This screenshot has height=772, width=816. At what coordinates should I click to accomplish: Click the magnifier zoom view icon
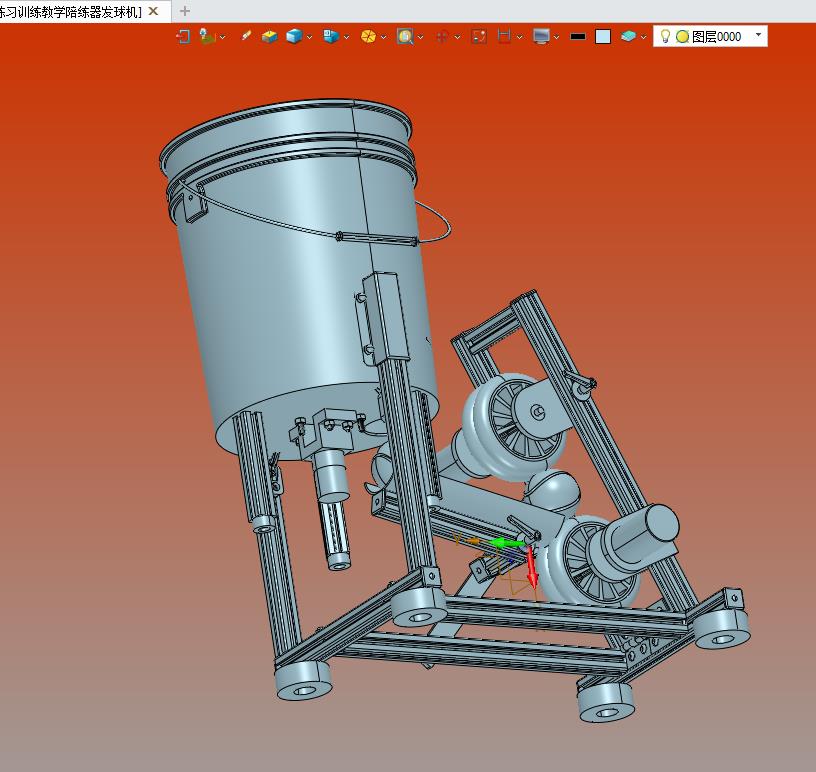click(405, 36)
